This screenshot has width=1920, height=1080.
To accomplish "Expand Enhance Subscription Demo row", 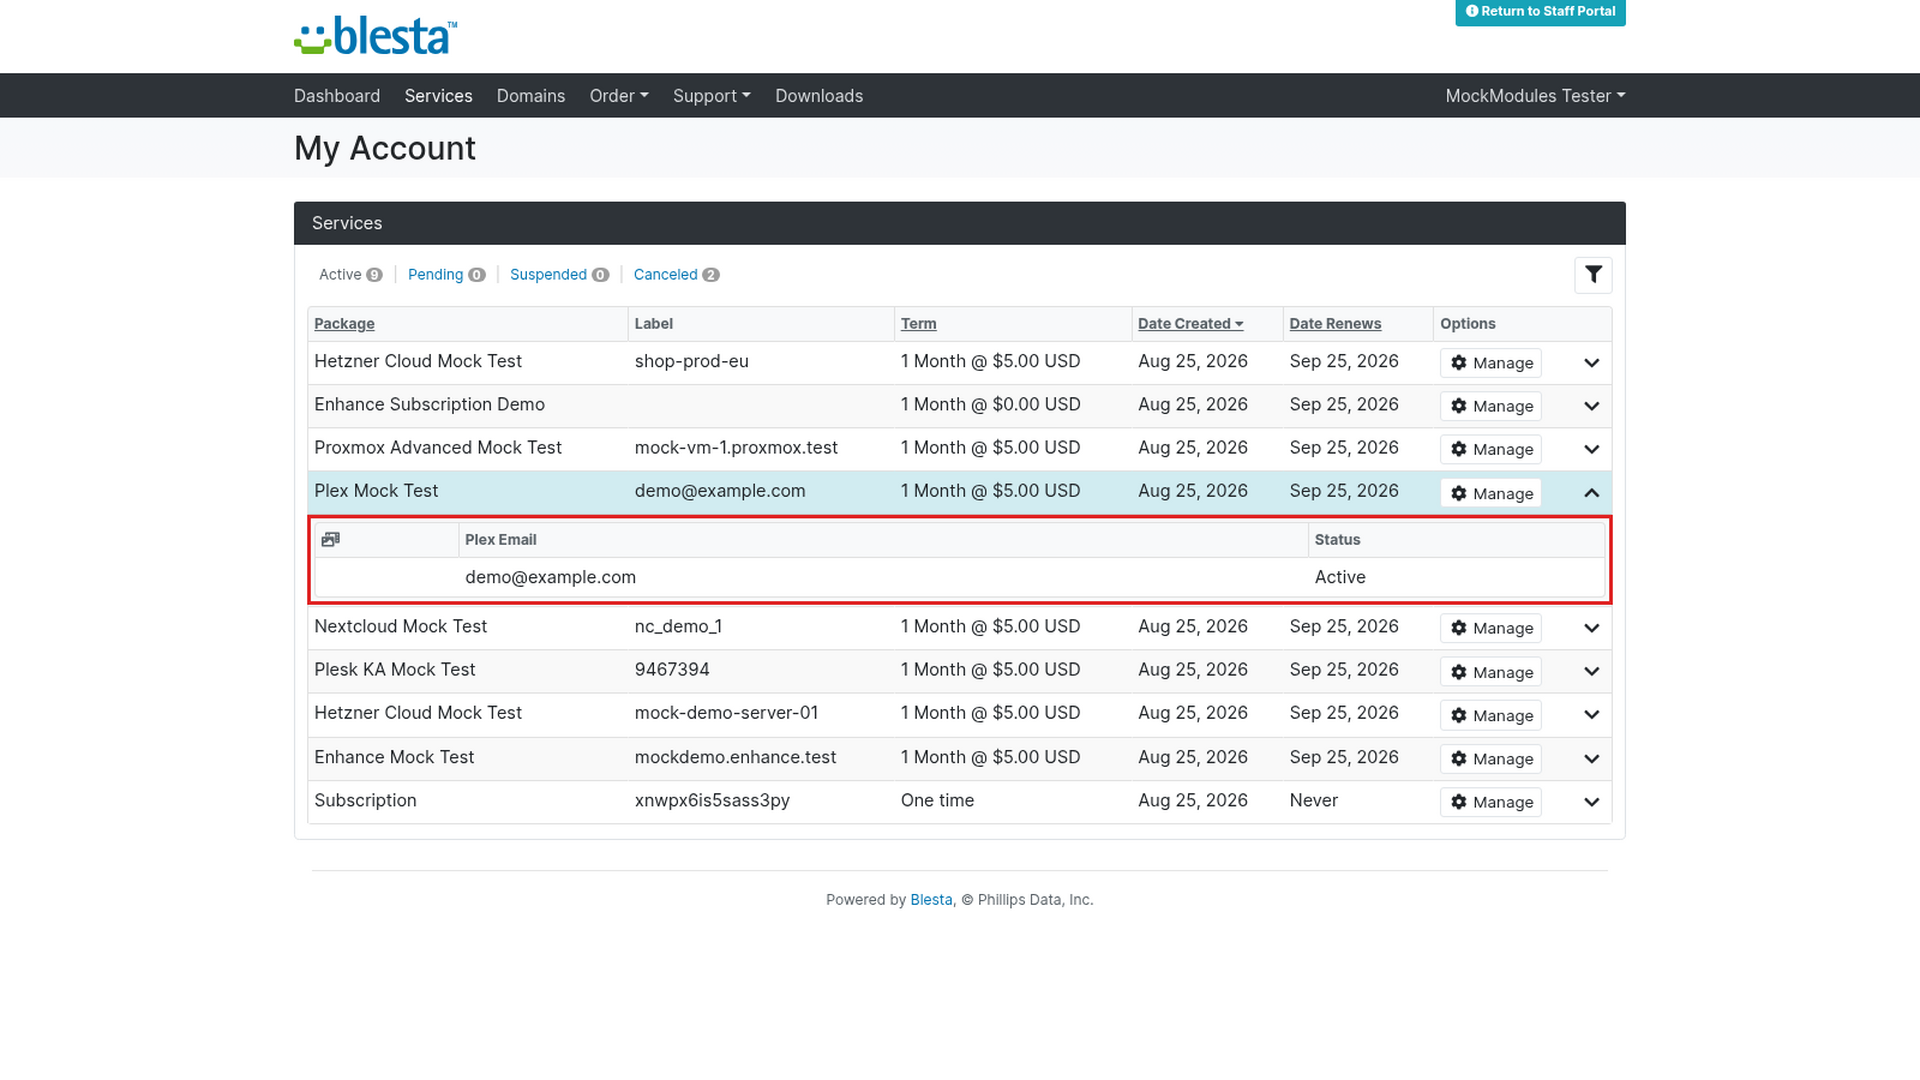I will [1592, 406].
